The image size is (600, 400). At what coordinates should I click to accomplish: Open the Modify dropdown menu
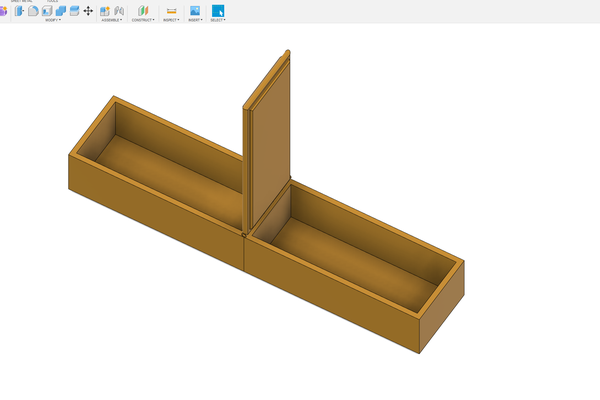(x=53, y=20)
